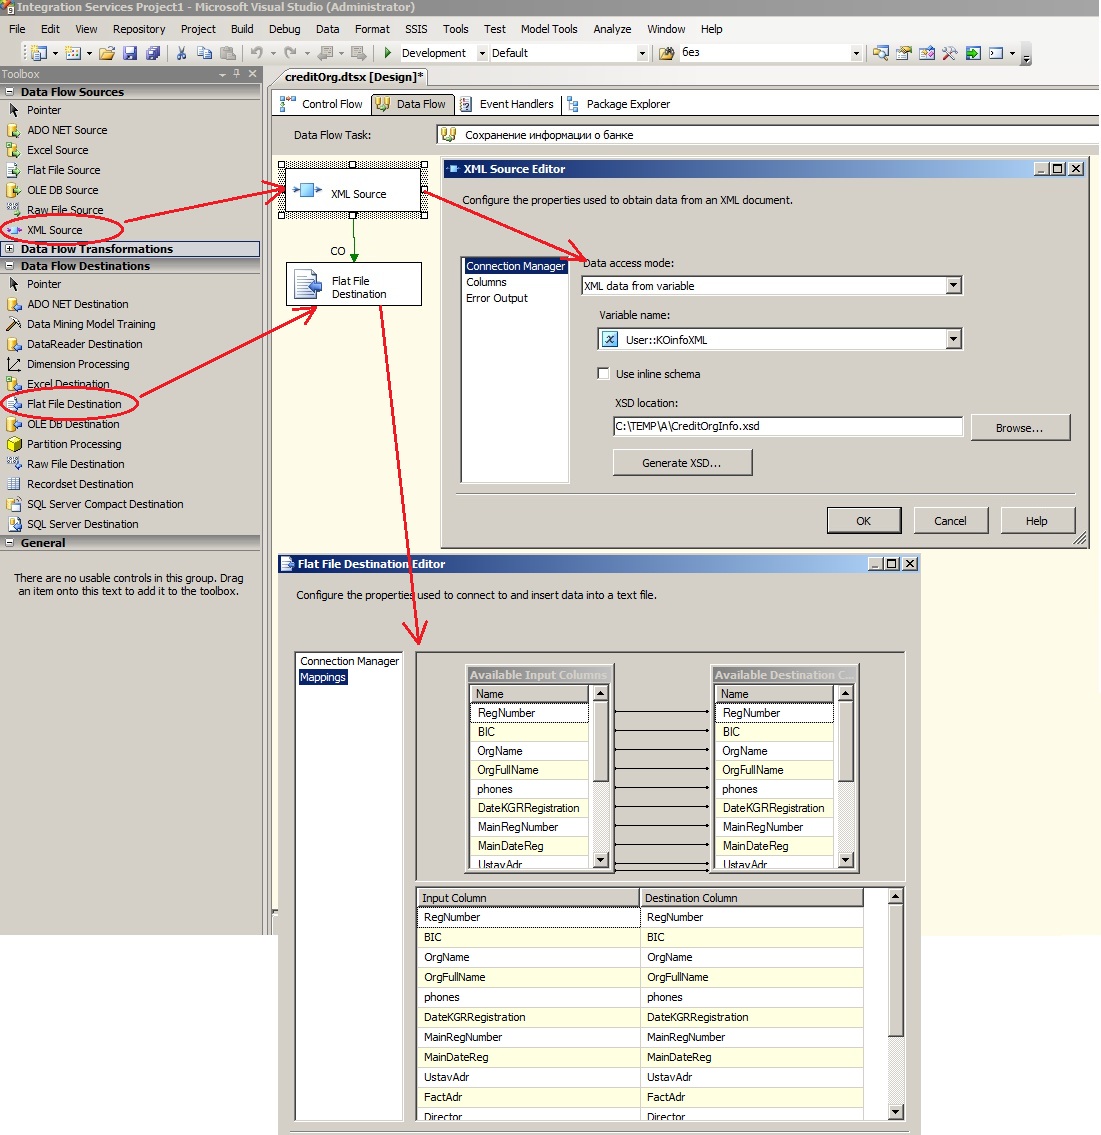Click the XML Source component on the design surface
The width and height of the screenshot is (1101, 1135).
[x=353, y=192]
